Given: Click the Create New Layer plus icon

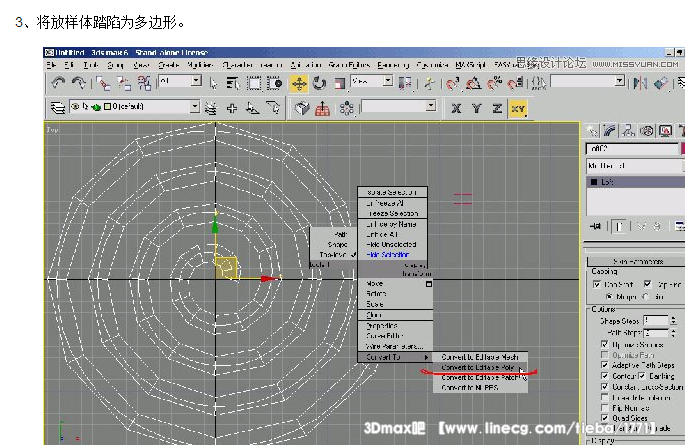Looking at the screenshot, I should click(x=232, y=108).
